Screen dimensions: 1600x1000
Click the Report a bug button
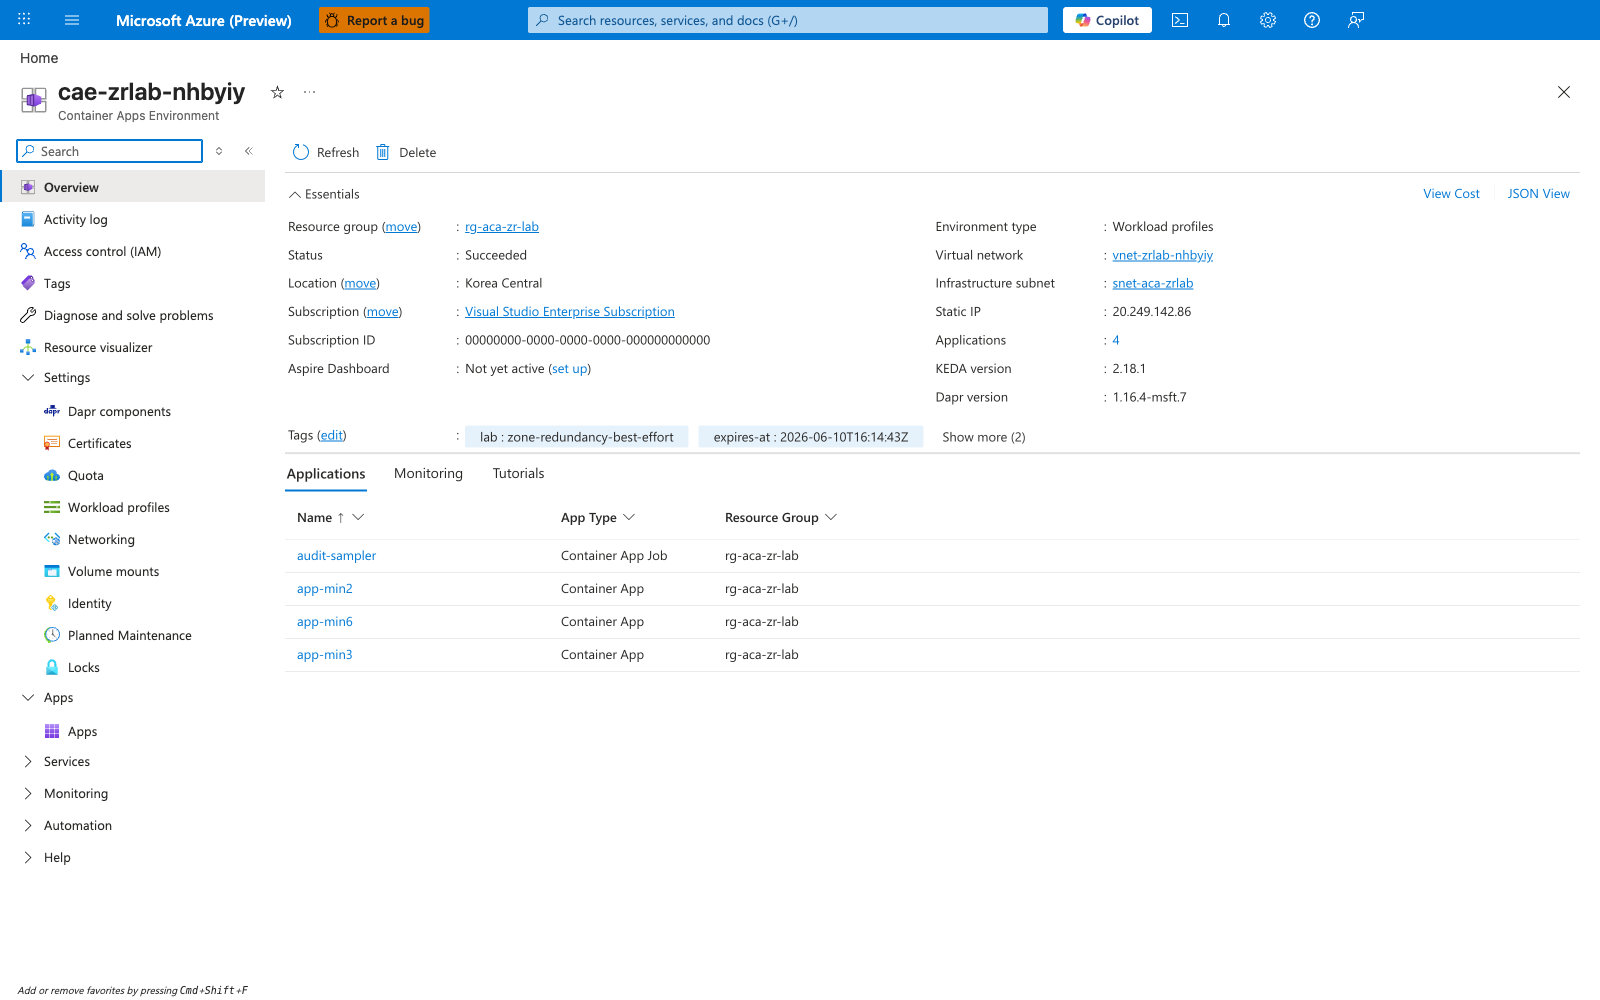click(x=374, y=20)
